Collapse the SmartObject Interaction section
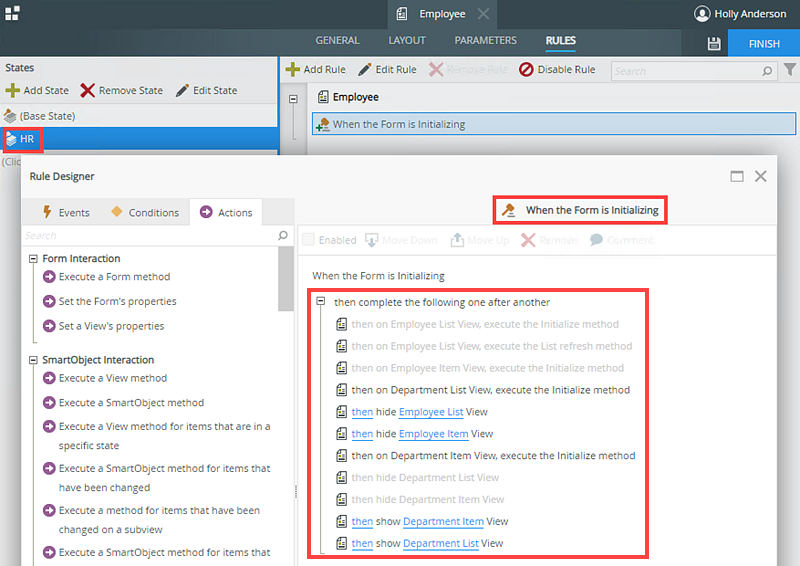This screenshot has width=800, height=566. tap(33, 360)
